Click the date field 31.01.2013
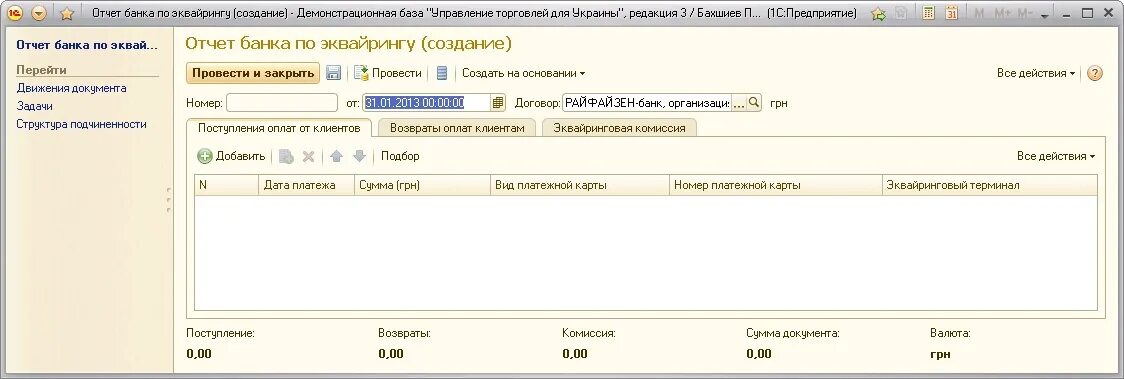Screen dimensions: 1124x379 tap(426, 103)
